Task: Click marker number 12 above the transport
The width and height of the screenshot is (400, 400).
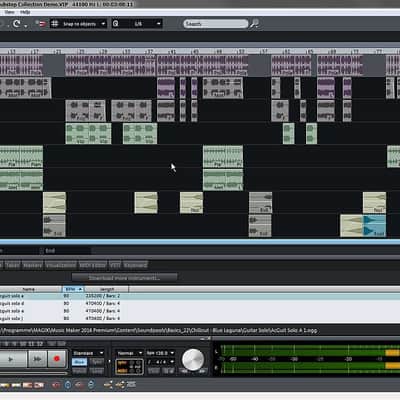Action: pyautogui.click(x=40, y=344)
